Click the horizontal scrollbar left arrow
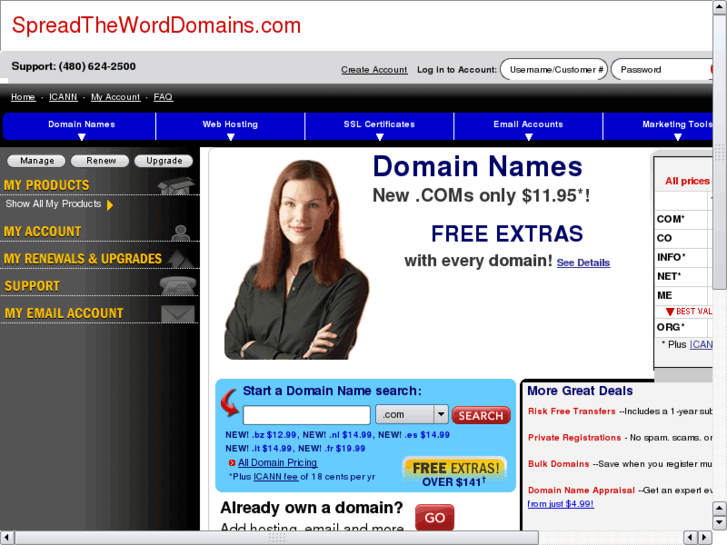 click(x=7, y=538)
